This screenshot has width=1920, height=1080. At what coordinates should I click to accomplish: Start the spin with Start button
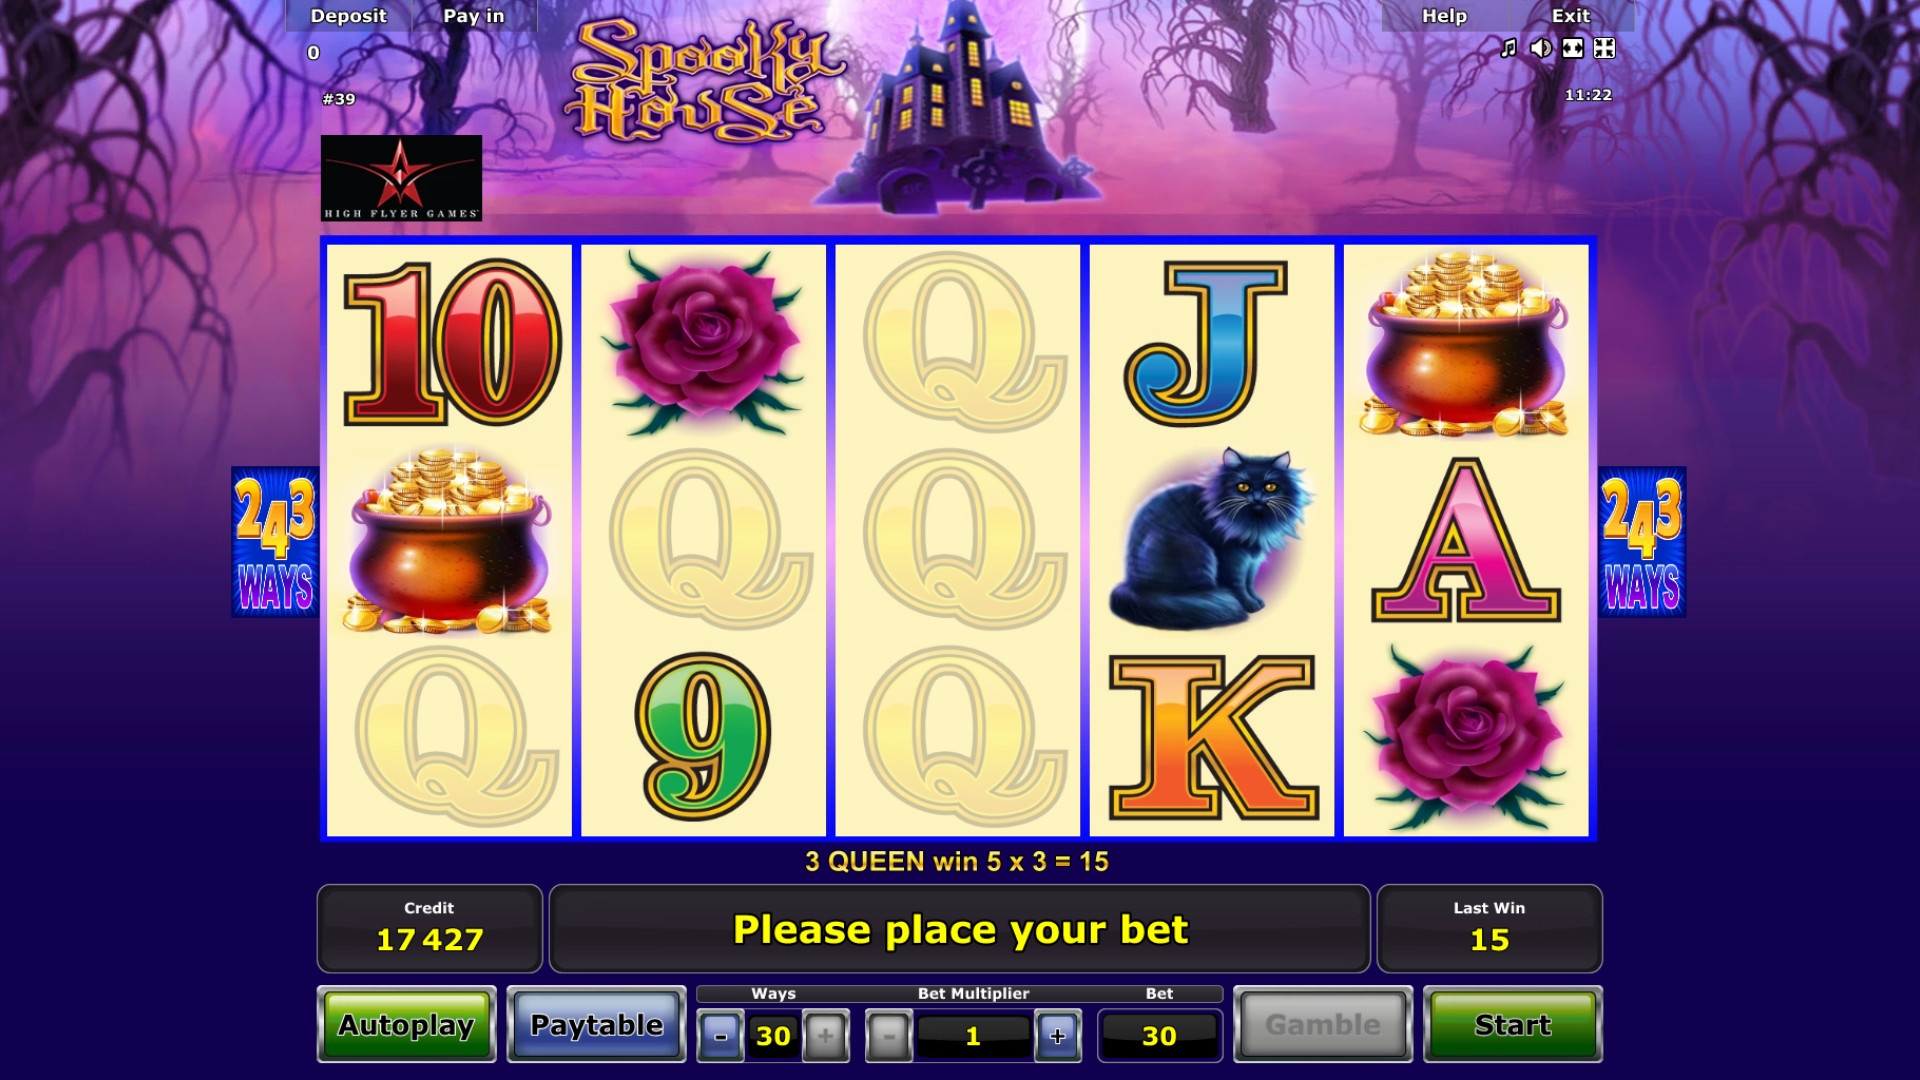(1513, 1025)
